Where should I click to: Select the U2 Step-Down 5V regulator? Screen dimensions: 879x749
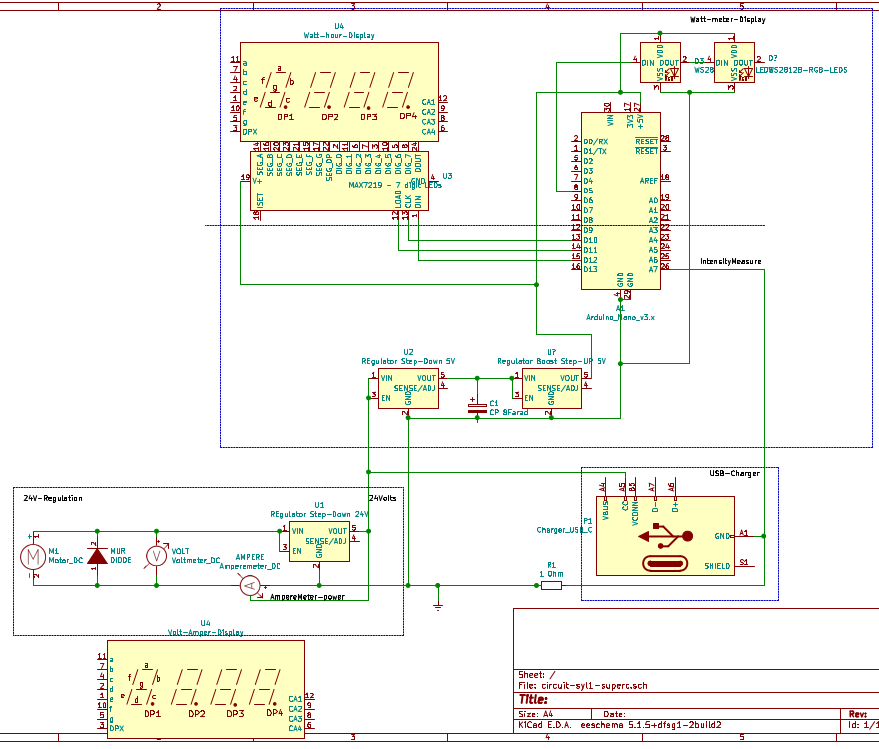(408, 389)
